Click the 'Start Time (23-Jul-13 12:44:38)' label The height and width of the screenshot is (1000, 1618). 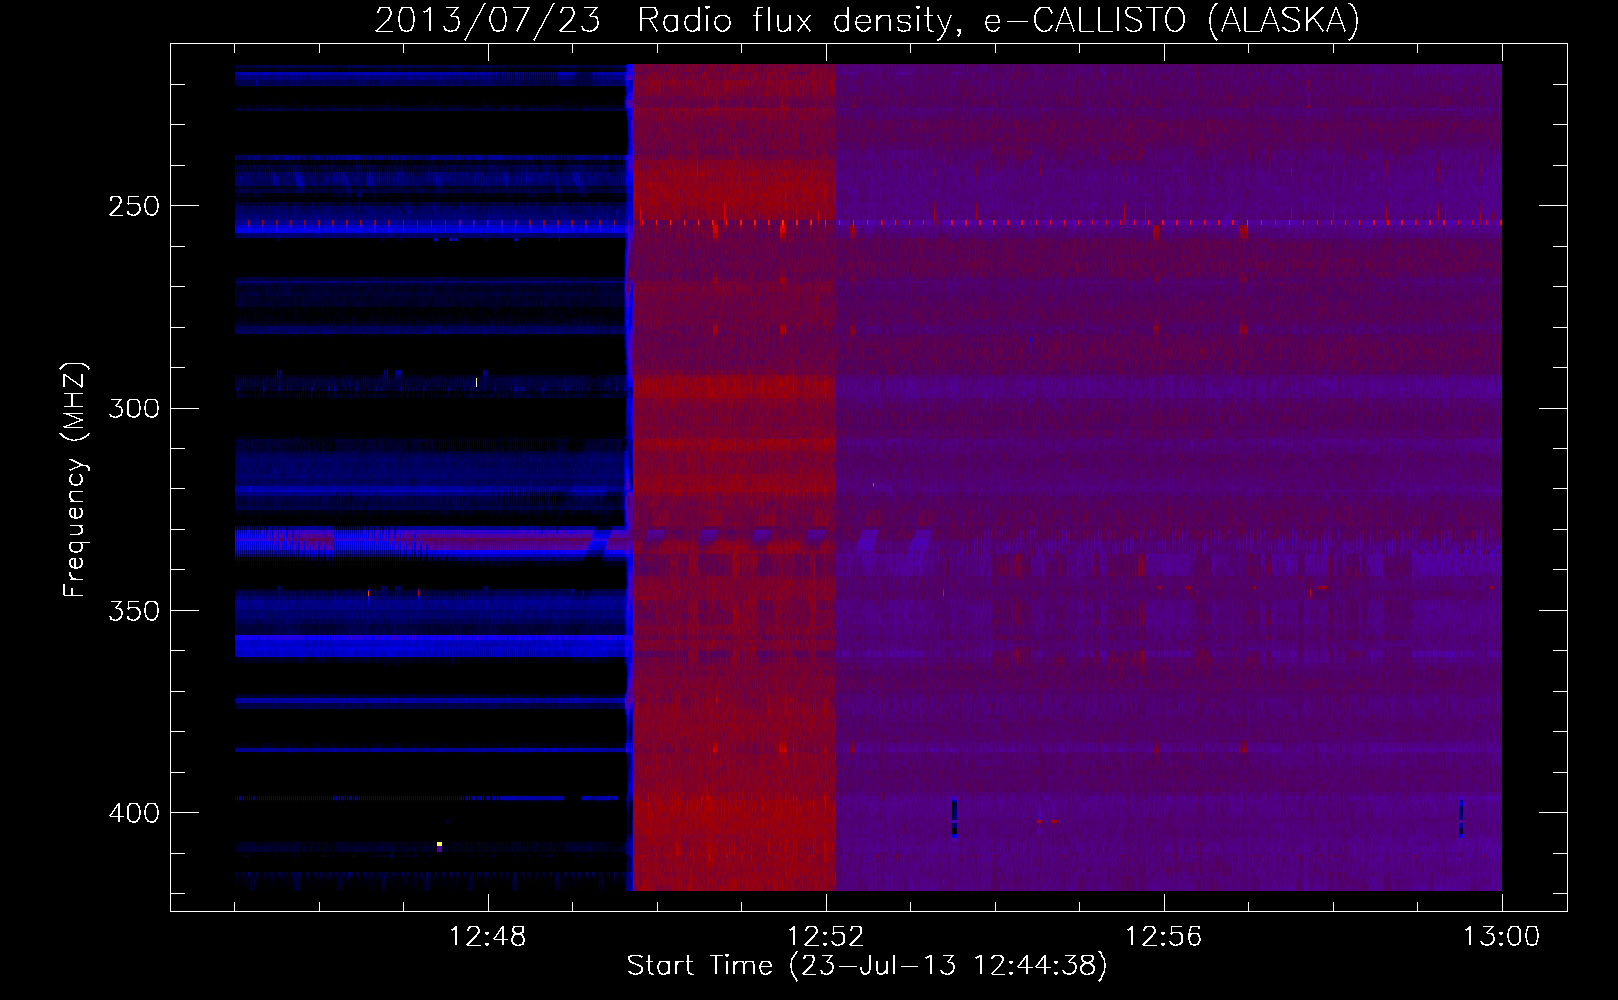(867, 966)
